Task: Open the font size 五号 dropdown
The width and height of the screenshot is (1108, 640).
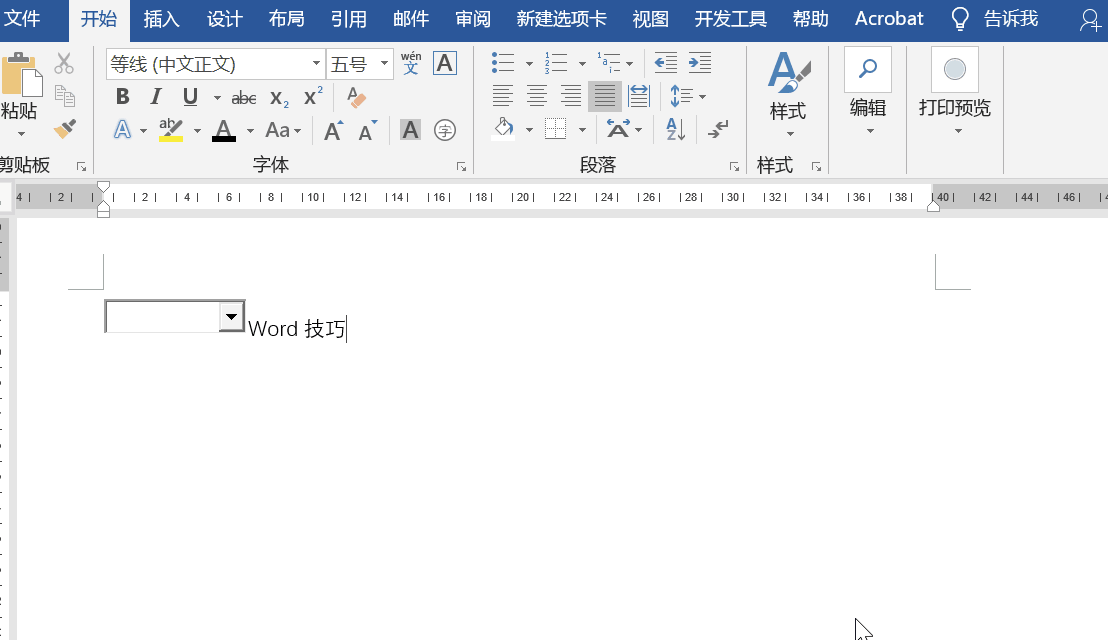Action: [x=384, y=64]
